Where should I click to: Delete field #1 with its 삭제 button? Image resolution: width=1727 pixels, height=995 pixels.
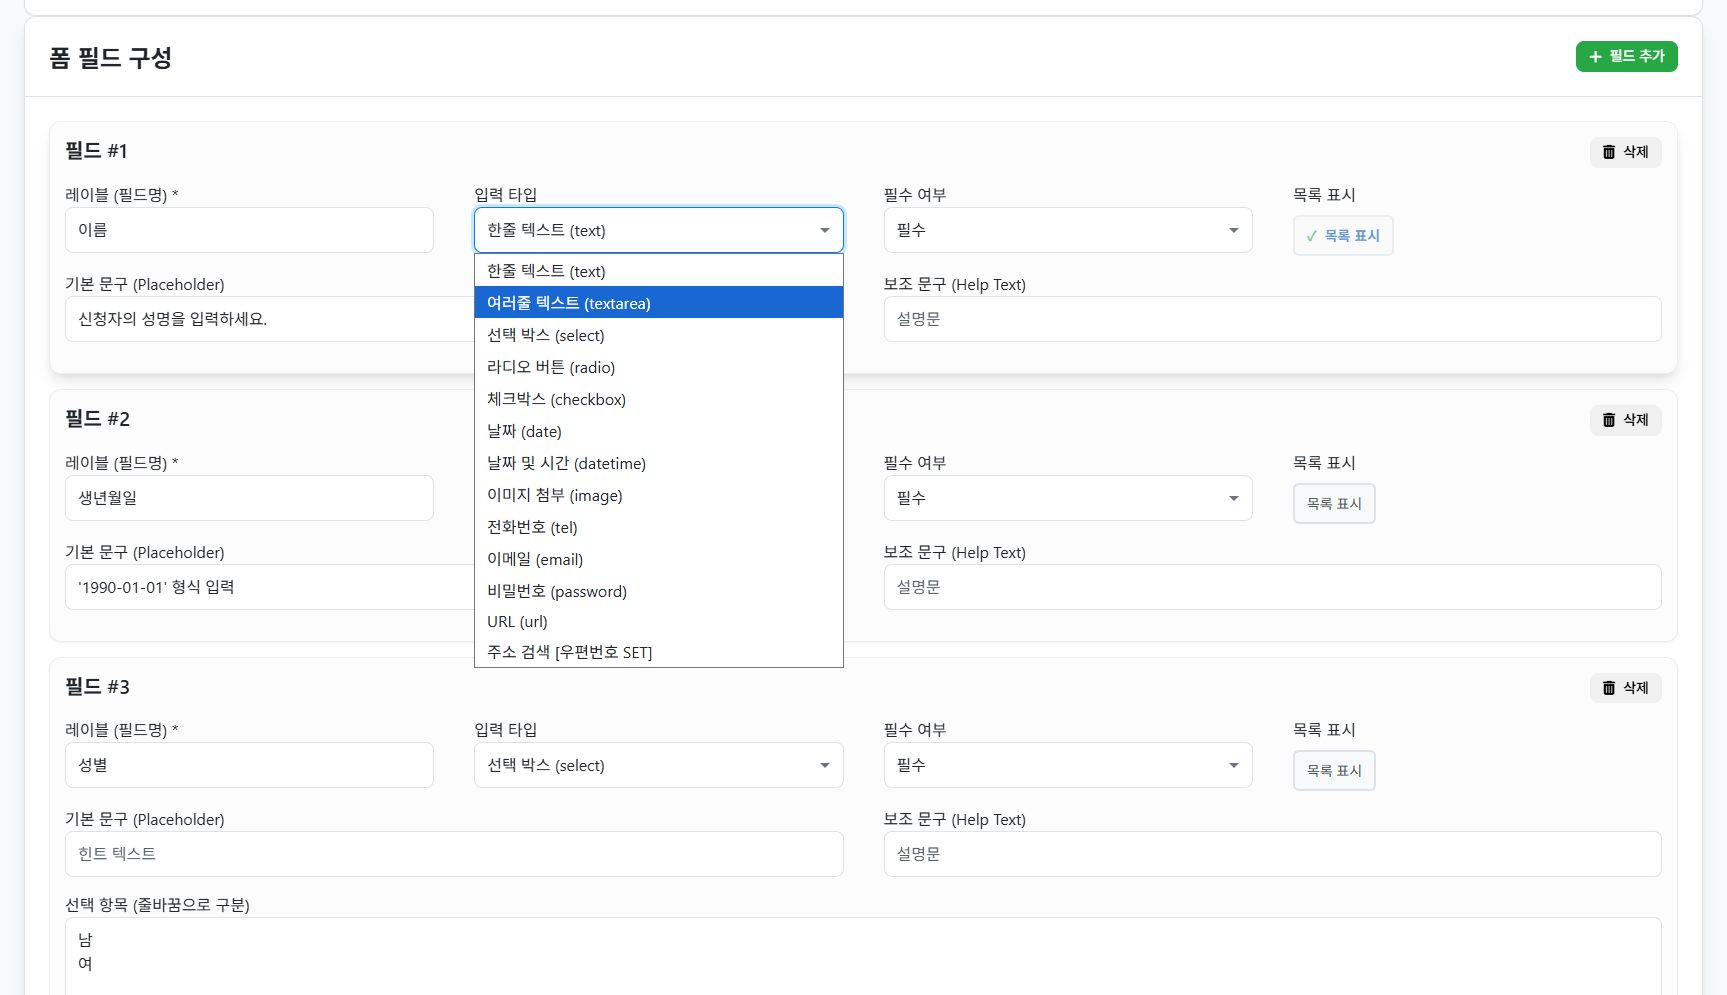[x=1625, y=152]
